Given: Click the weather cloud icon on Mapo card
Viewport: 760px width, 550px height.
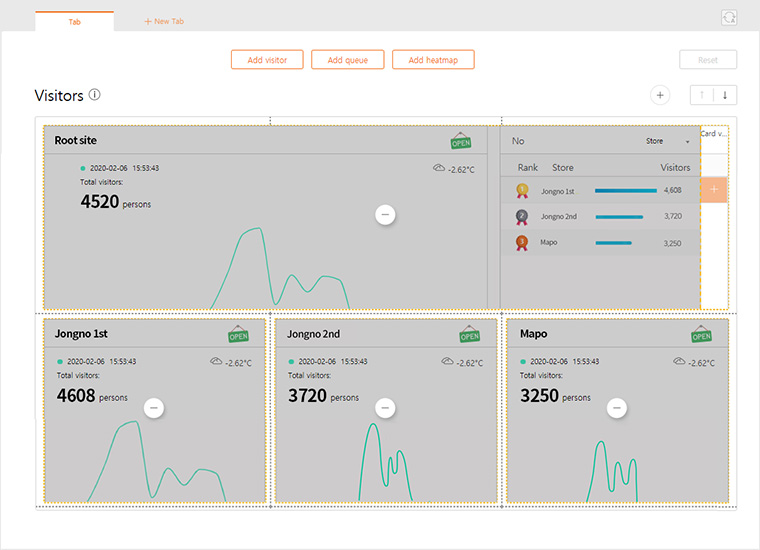Looking at the screenshot, I should [679, 361].
